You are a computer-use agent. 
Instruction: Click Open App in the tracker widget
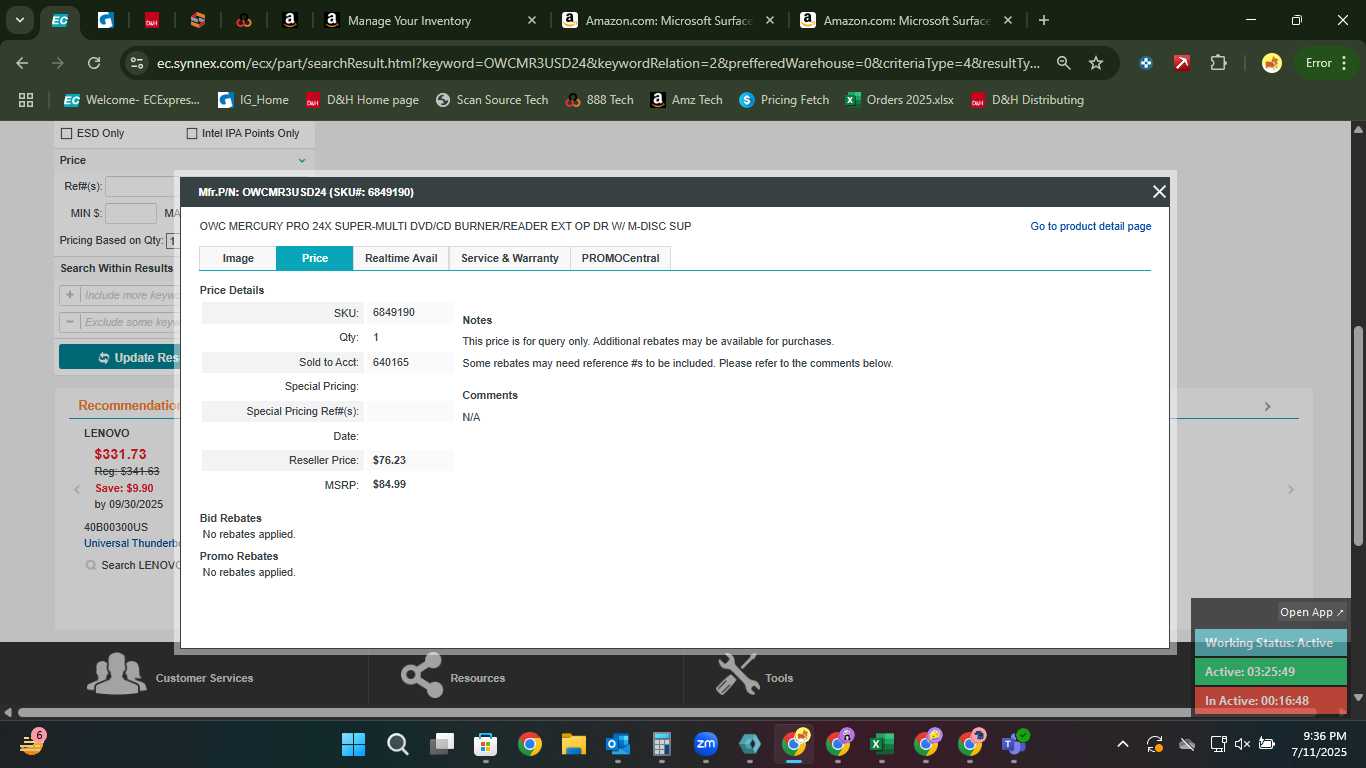[1312, 612]
